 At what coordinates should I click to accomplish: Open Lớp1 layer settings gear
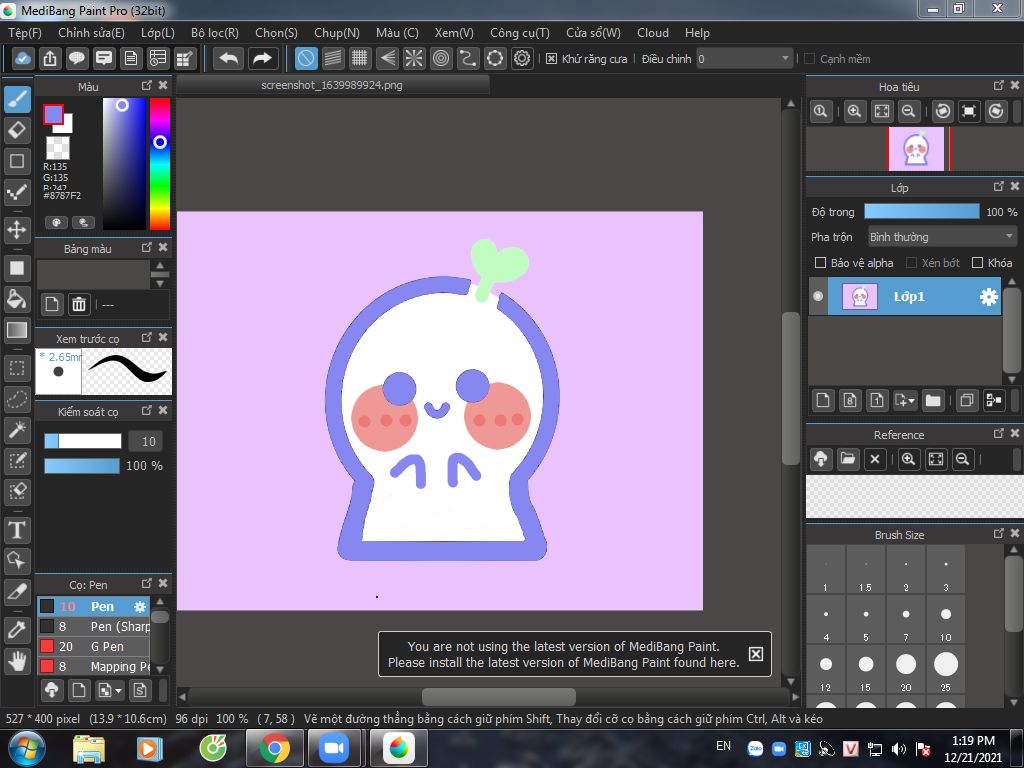pyautogui.click(x=989, y=297)
